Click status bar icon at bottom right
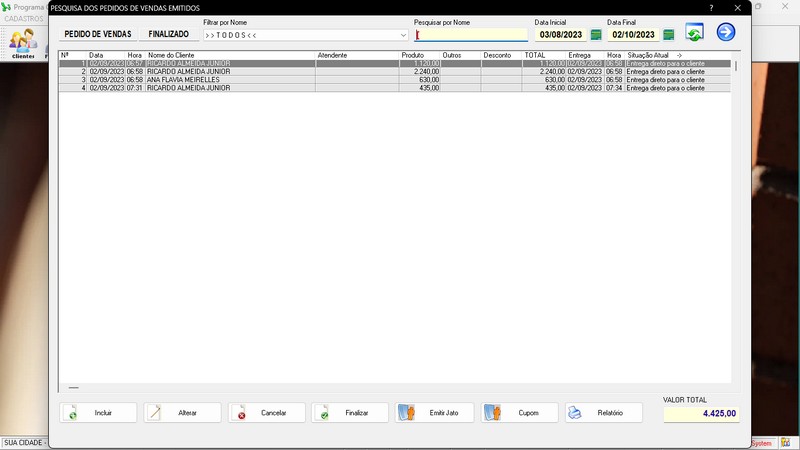 (x=786, y=443)
